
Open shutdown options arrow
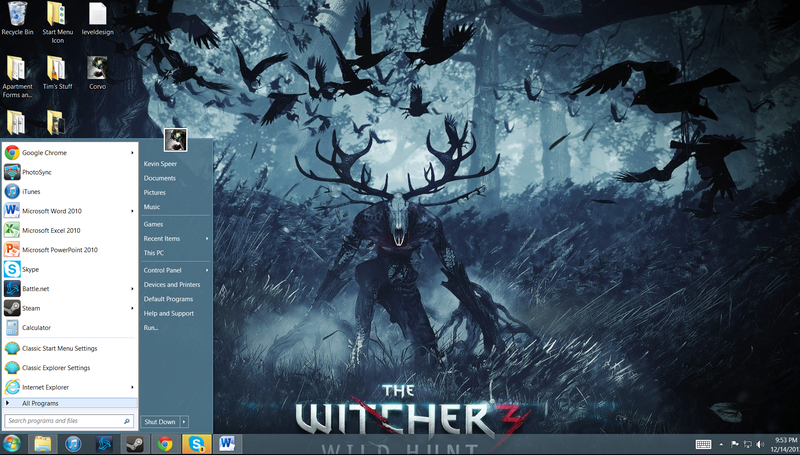pyautogui.click(x=184, y=421)
